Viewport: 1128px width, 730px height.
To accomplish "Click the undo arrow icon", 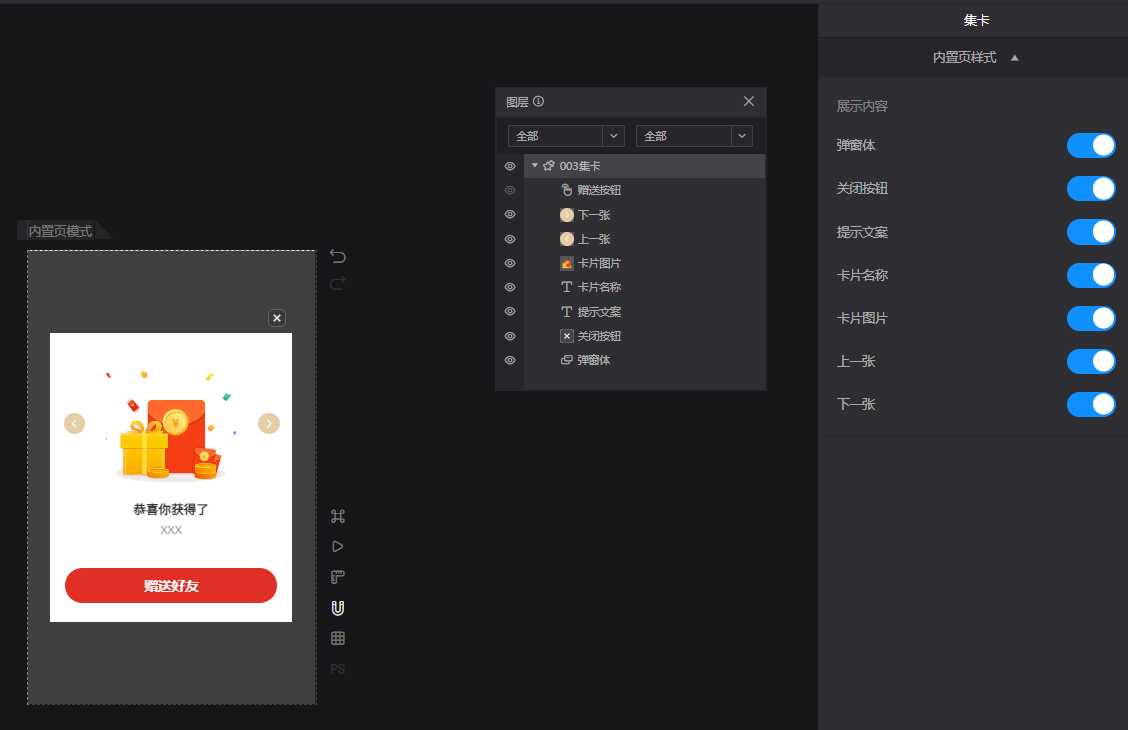I will (337, 256).
